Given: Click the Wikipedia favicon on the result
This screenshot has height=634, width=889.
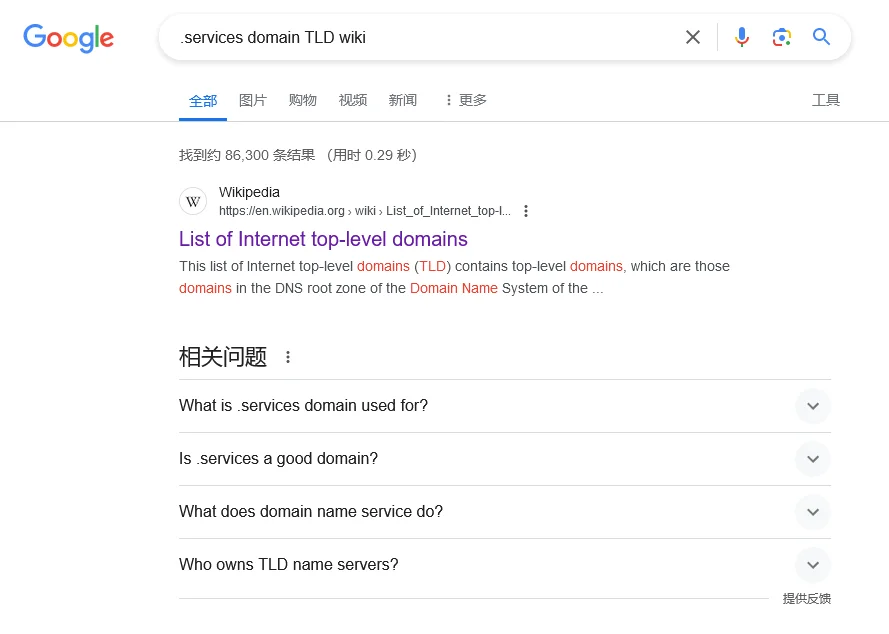Looking at the screenshot, I should (x=193, y=201).
